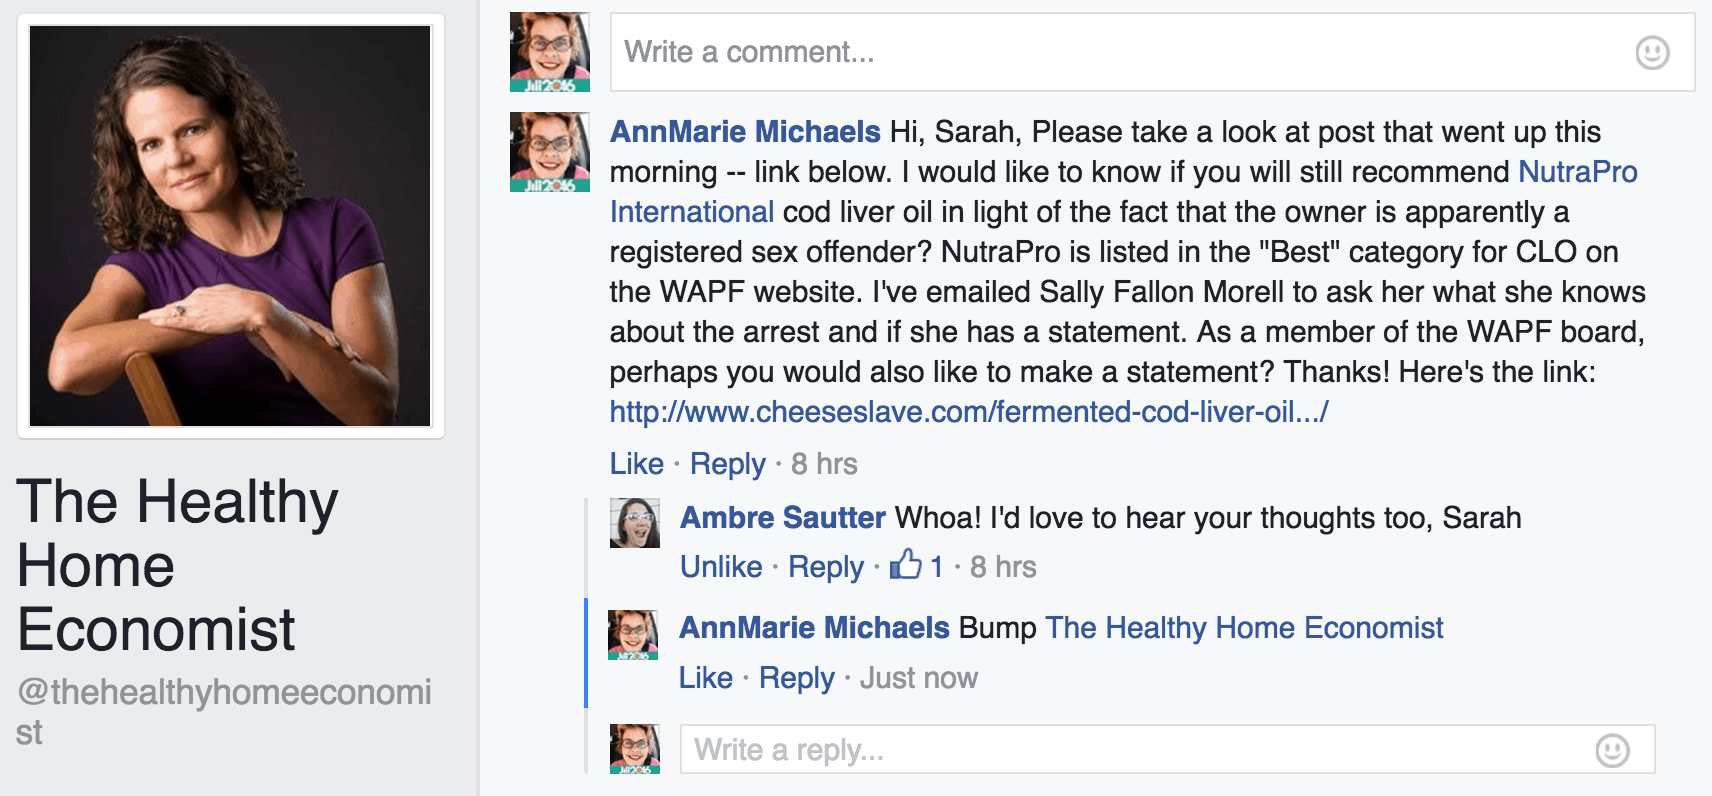1712x796 pixels.
Task: Focus the Write a comment field
Action: [1152, 52]
